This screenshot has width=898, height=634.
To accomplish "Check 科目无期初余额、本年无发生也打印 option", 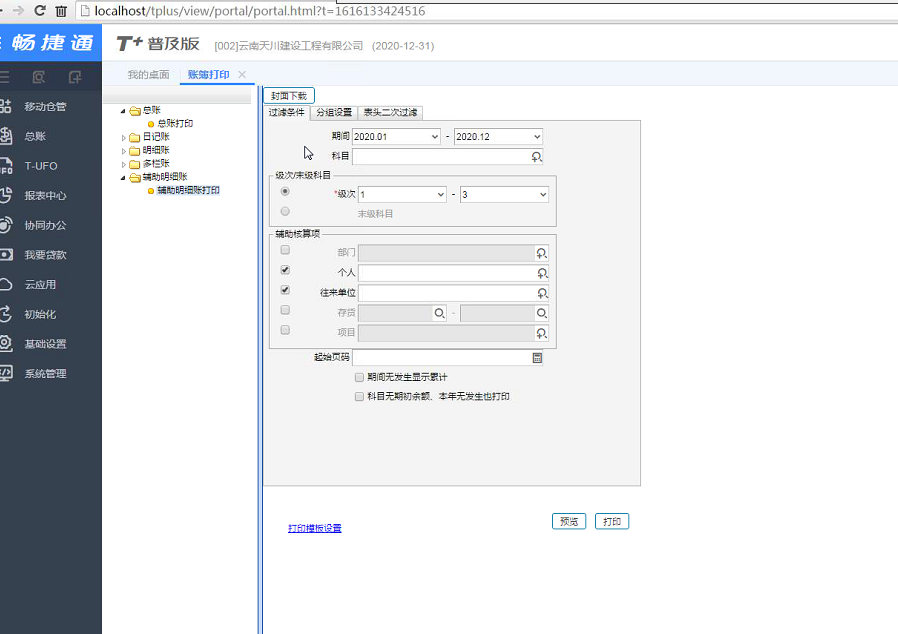I will click(x=359, y=396).
